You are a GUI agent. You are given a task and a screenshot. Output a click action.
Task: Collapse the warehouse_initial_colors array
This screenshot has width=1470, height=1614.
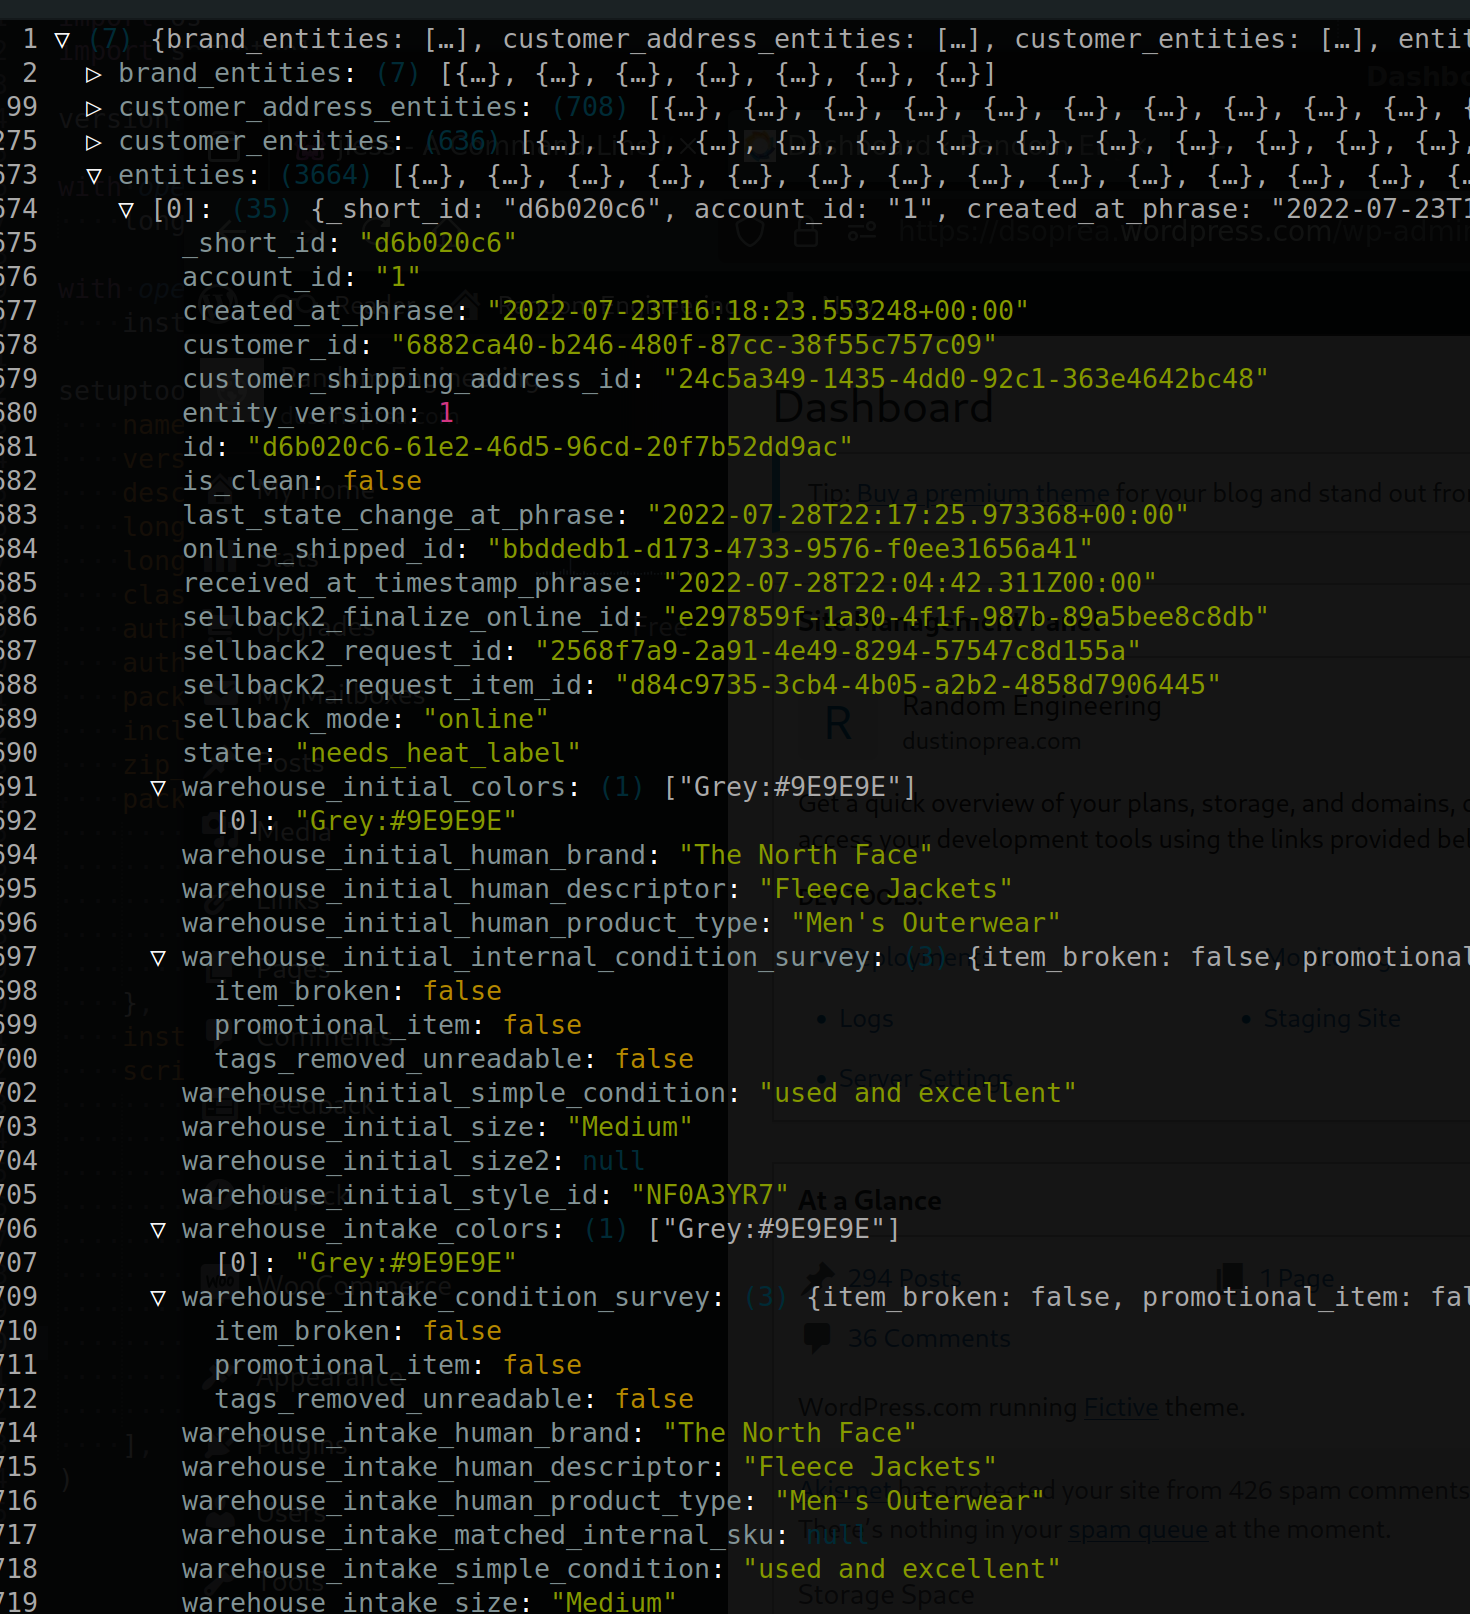tap(158, 788)
